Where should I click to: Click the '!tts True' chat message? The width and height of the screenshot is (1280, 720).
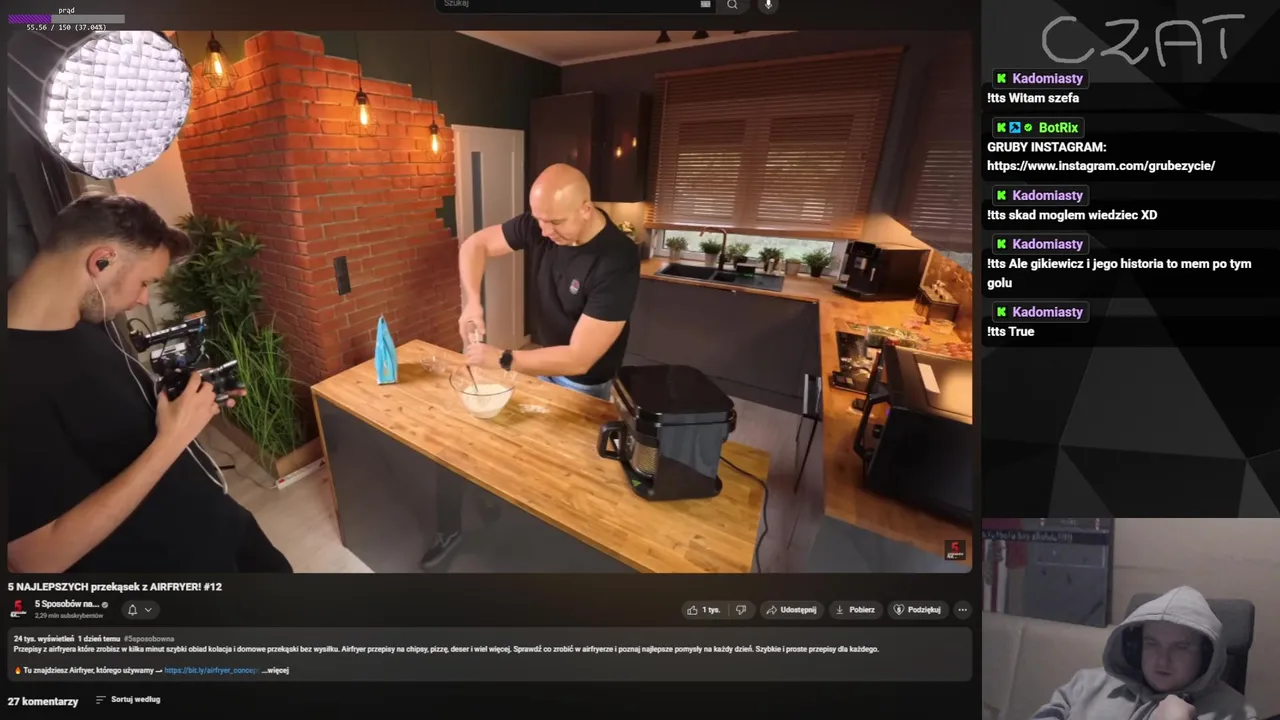point(1011,332)
